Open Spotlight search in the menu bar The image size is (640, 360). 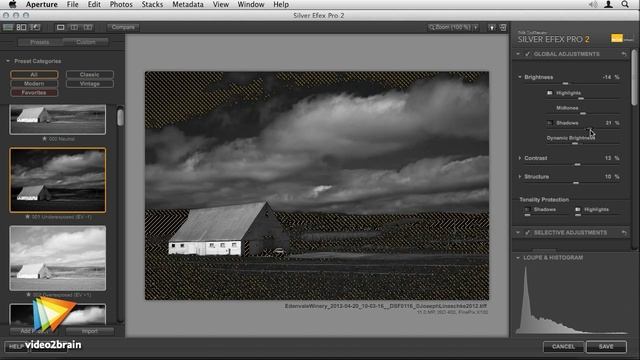(x=625, y=4)
